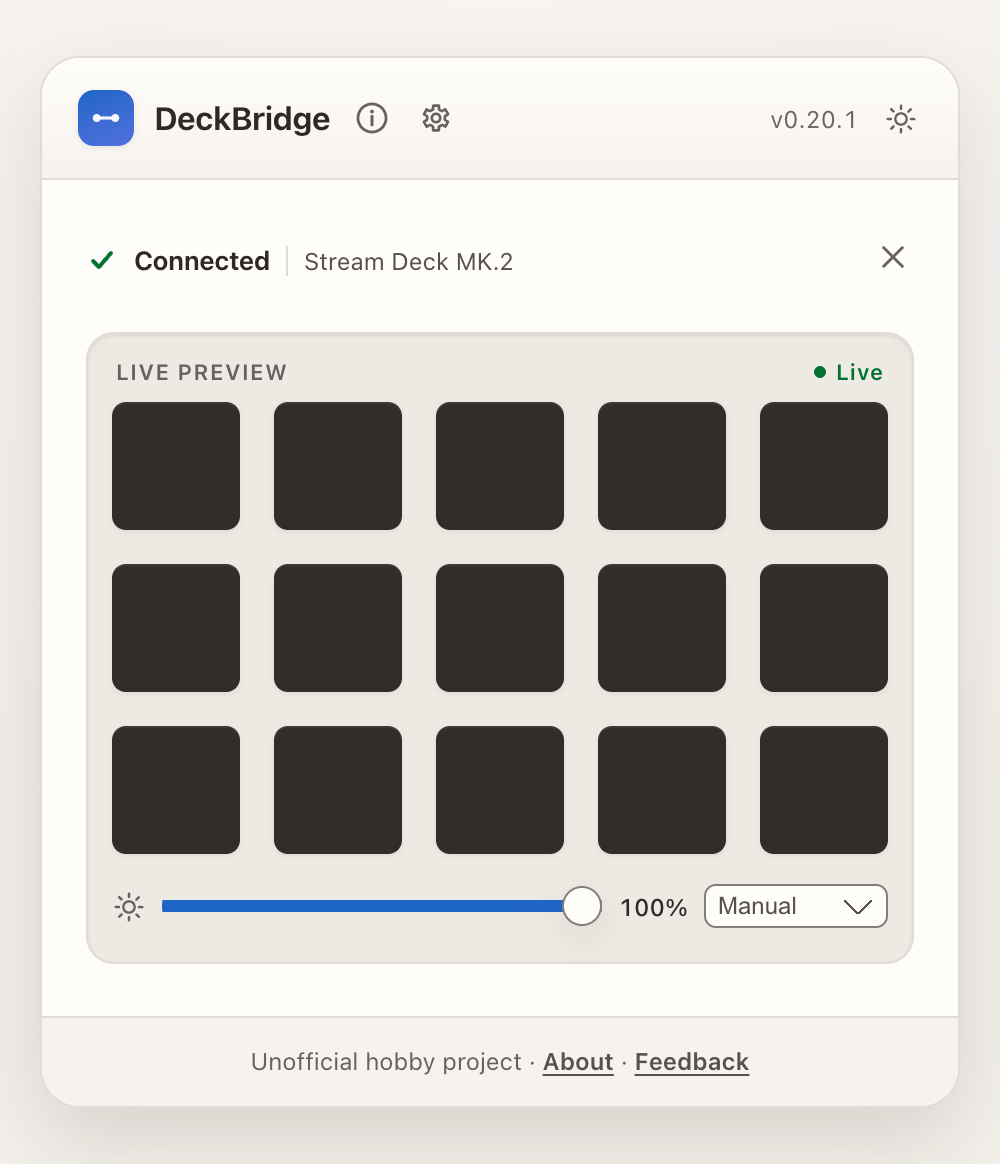Select fifth key in middle row of preview
Image resolution: width=1000 pixels, height=1164 pixels.
coord(823,628)
